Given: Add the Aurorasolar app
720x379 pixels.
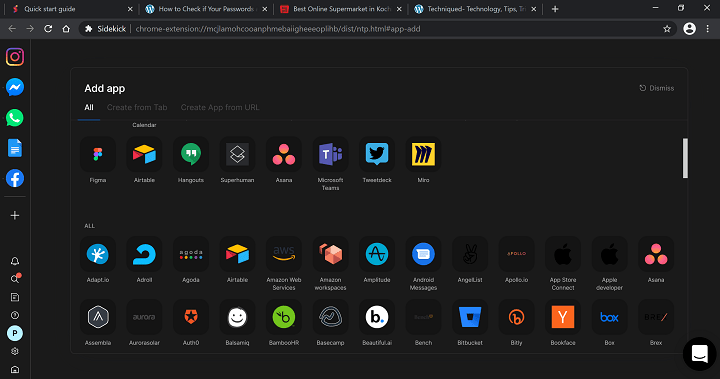Looking at the screenshot, I should (x=144, y=317).
